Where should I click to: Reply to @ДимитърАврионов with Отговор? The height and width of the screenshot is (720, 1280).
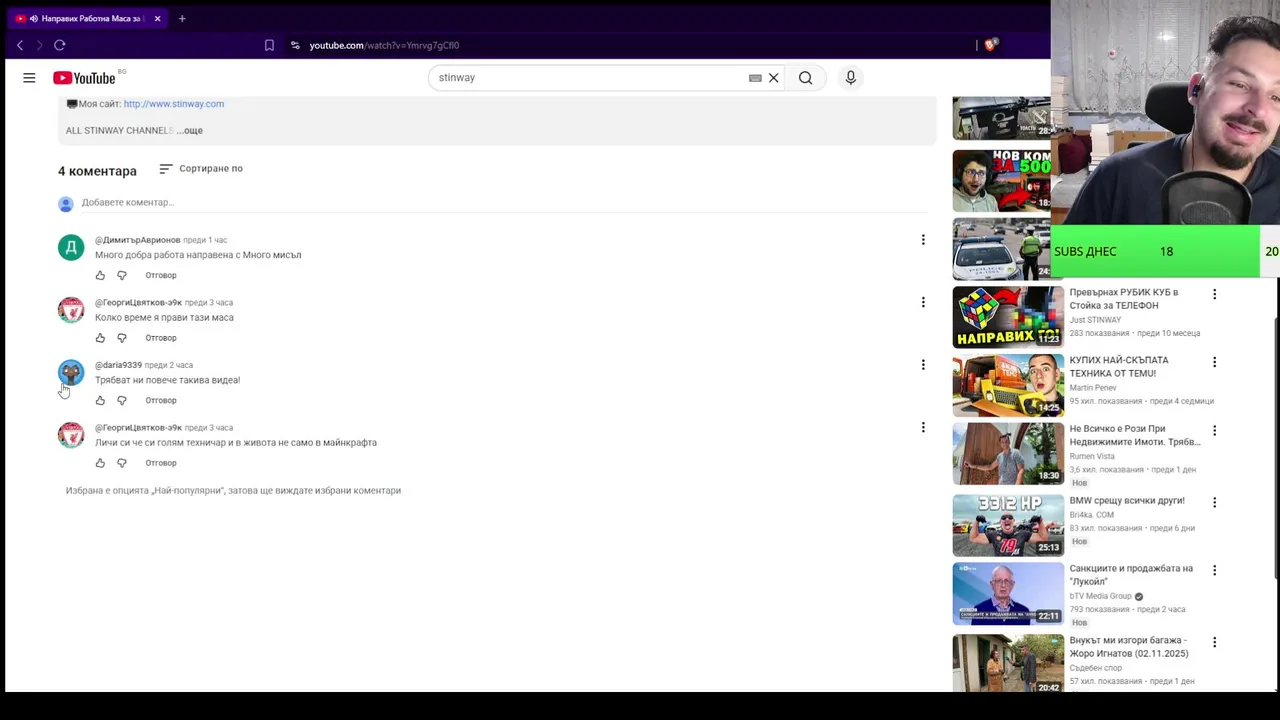161,275
